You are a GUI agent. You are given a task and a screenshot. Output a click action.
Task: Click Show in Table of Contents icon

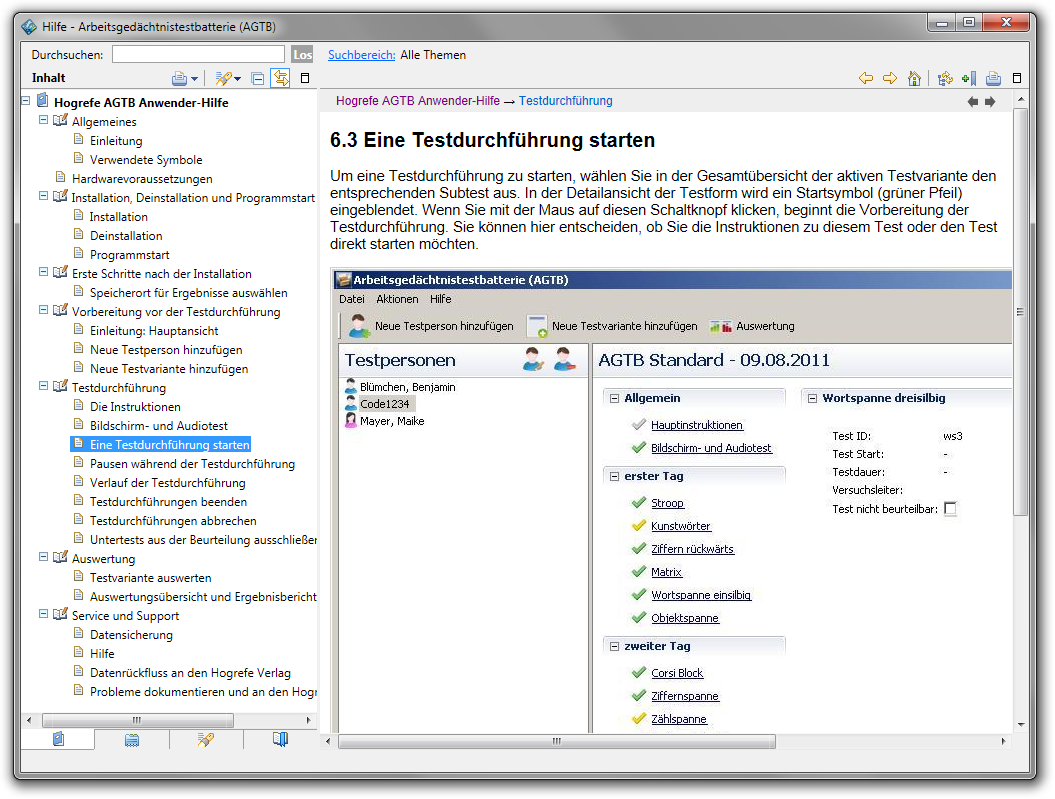click(x=945, y=78)
